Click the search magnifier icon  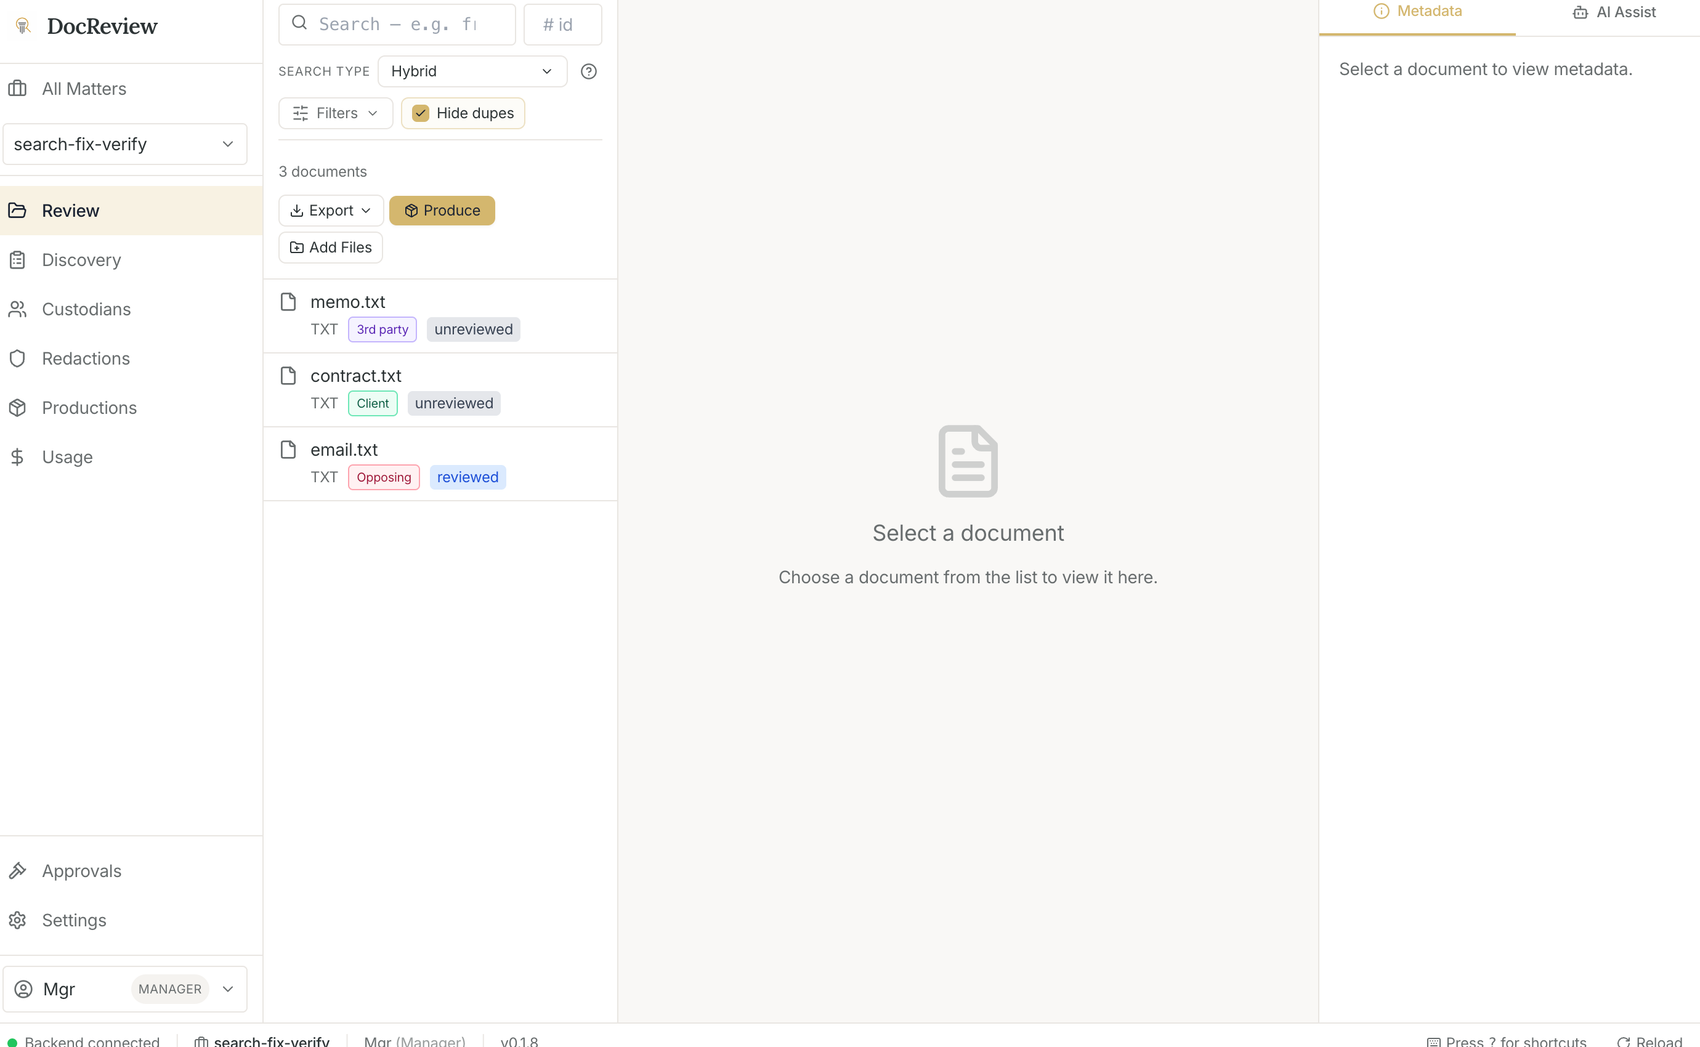pos(300,23)
